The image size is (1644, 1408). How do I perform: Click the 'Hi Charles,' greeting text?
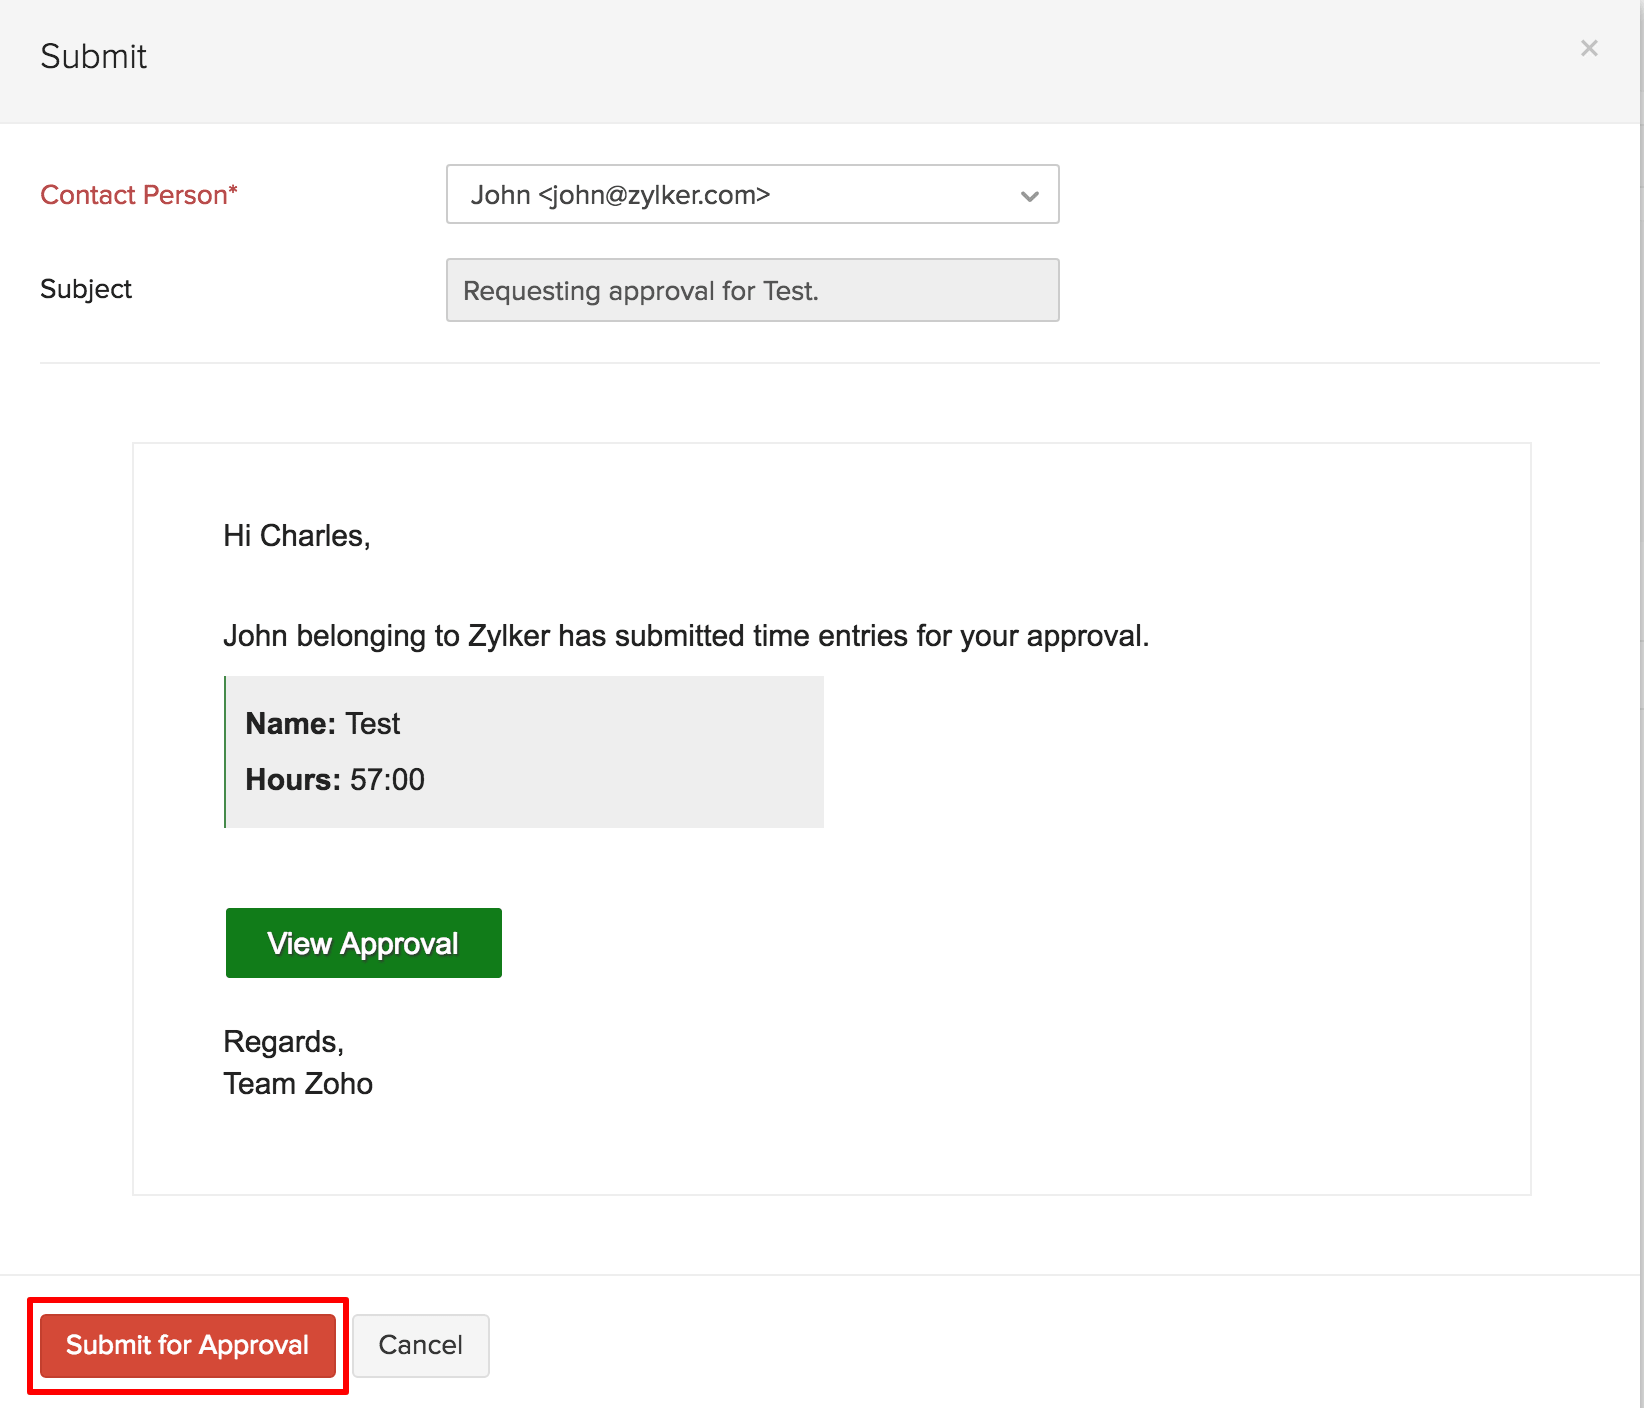click(x=296, y=536)
